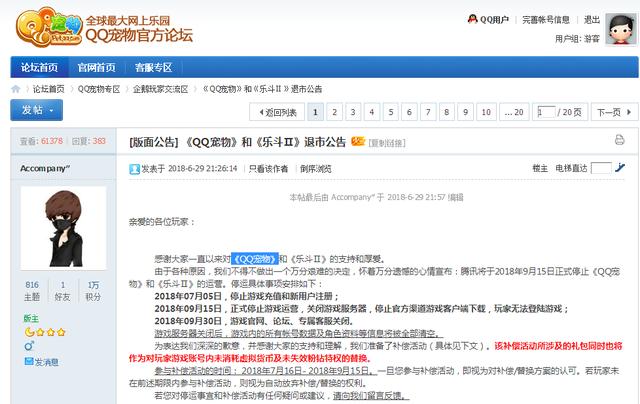The width and height of the screenshot is (640, 404).
Task: Go to page 5
Action: [x=391, y=112]
